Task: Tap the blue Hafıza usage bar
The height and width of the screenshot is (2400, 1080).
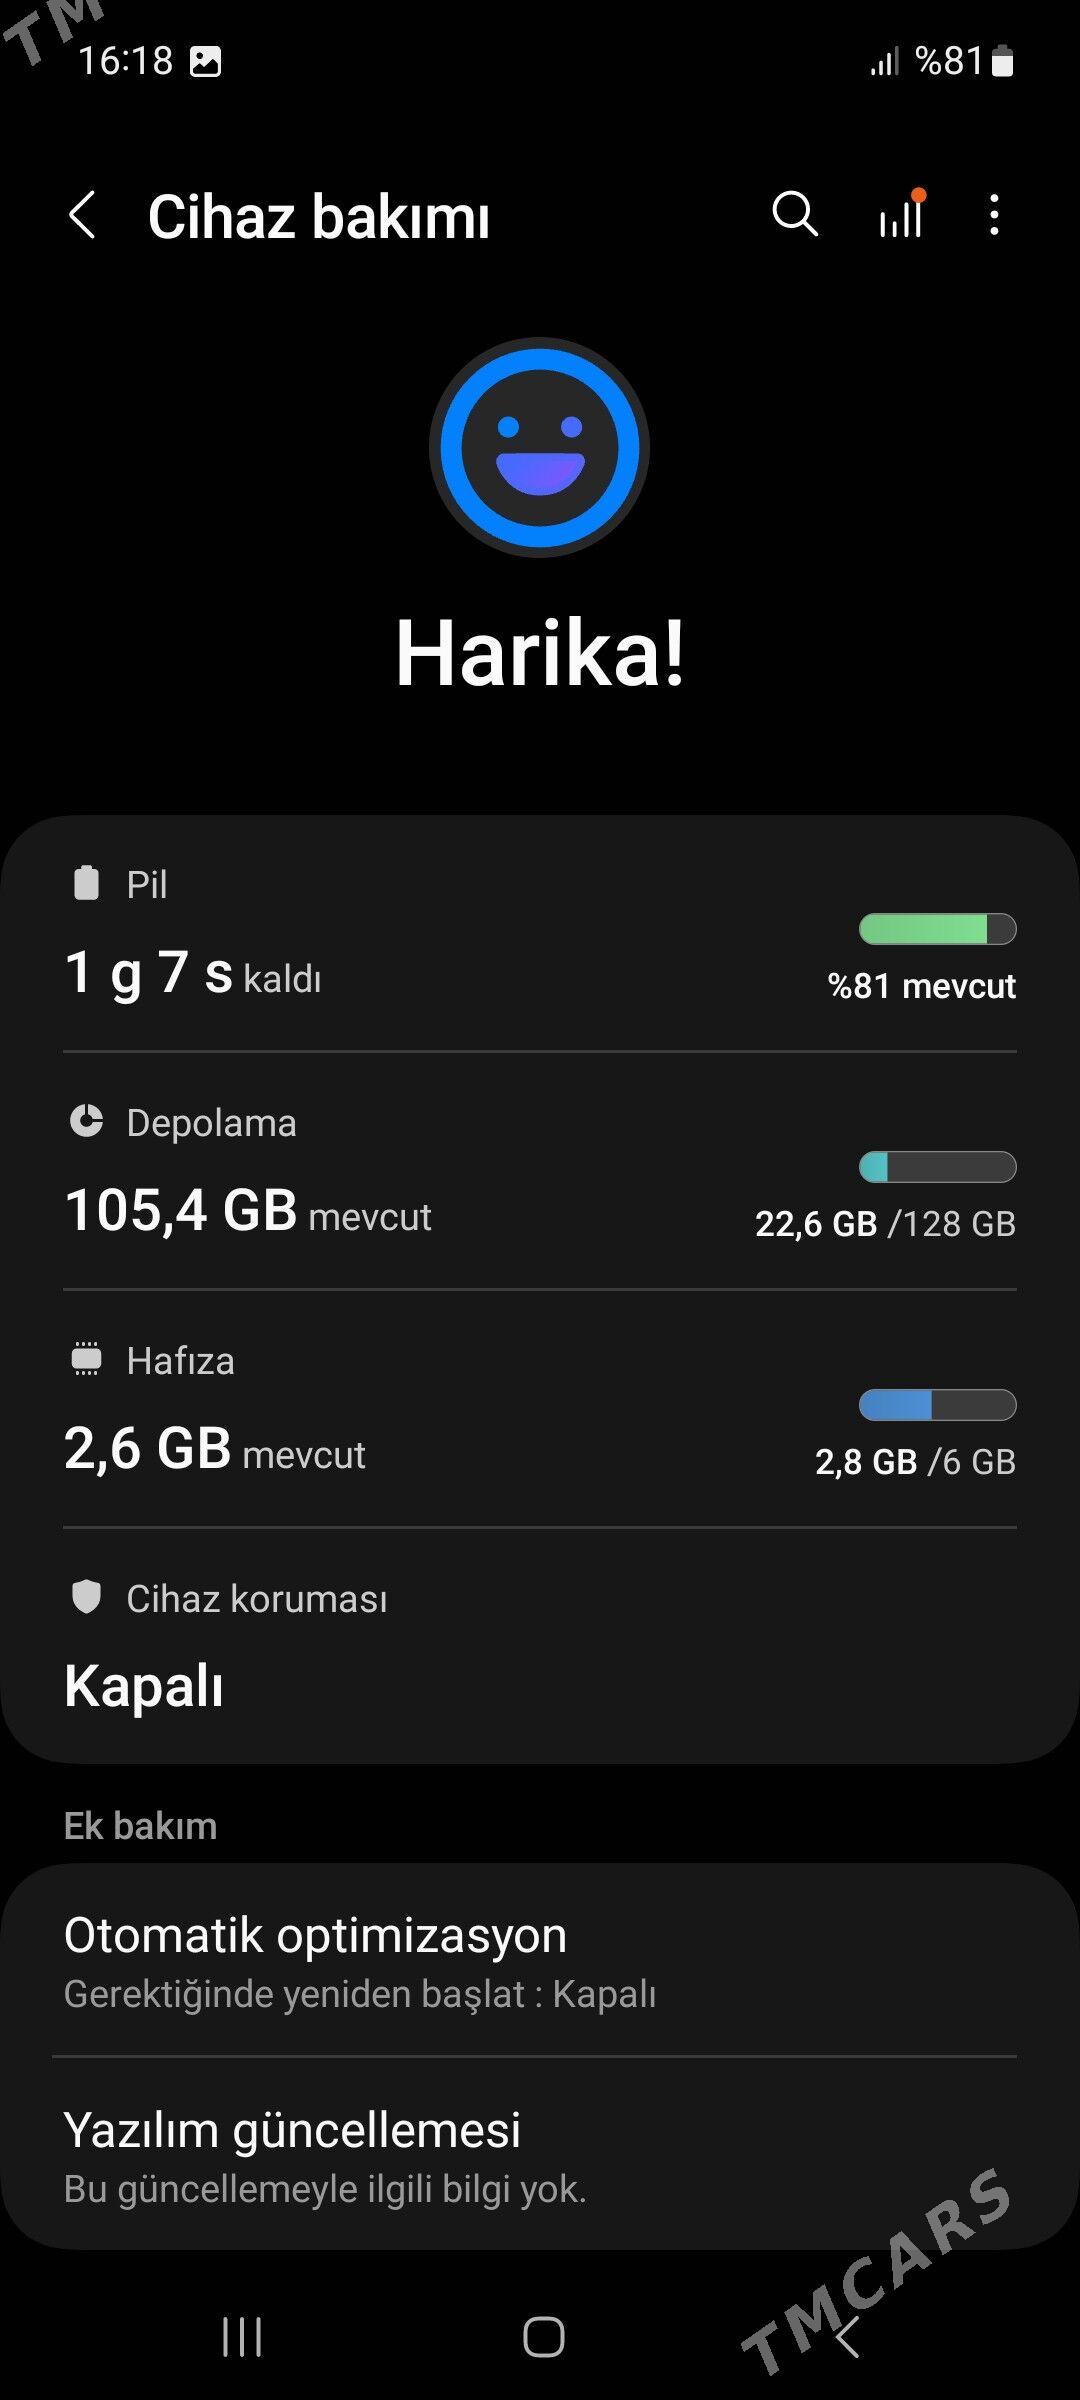Action: [937, 1405]
